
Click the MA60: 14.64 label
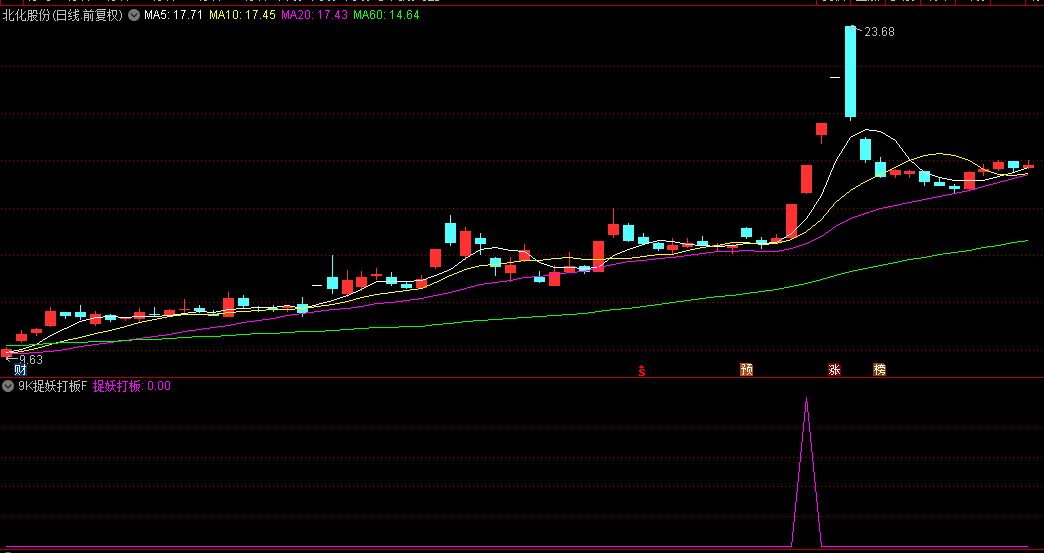click(386, 15)
